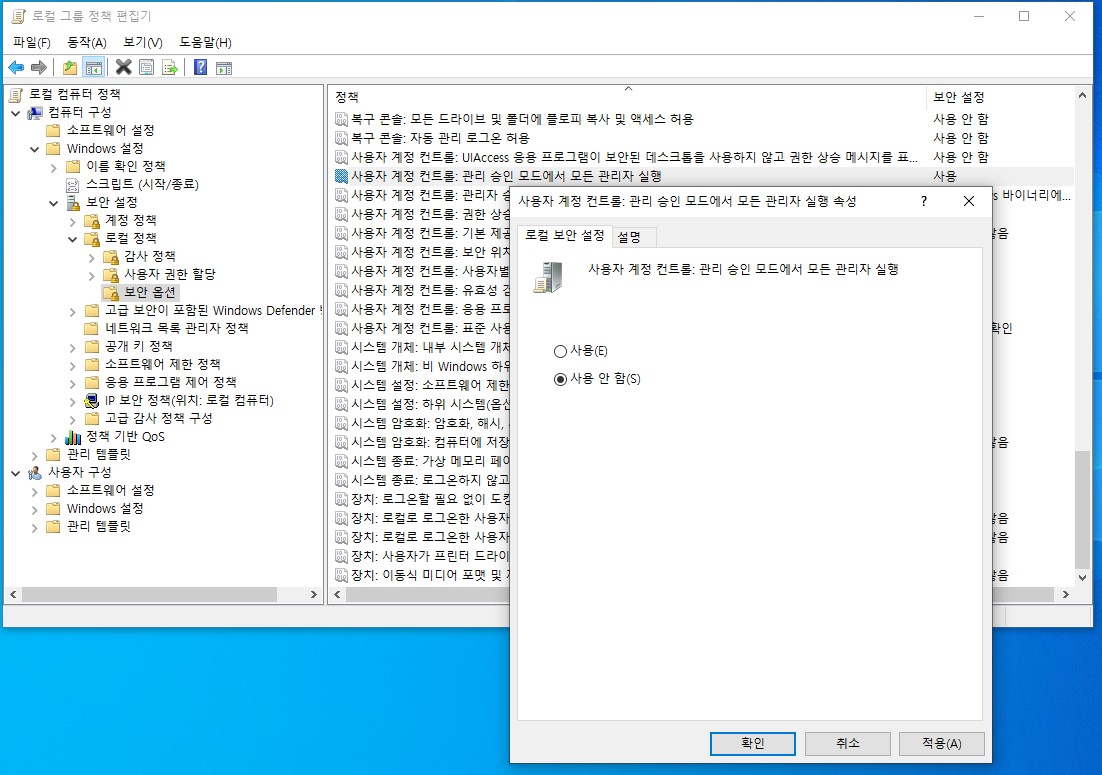Open the Properties toolbar icon
Image resolution: width=1102 pixels, height=775 pixels.
[x=146, y=67]
